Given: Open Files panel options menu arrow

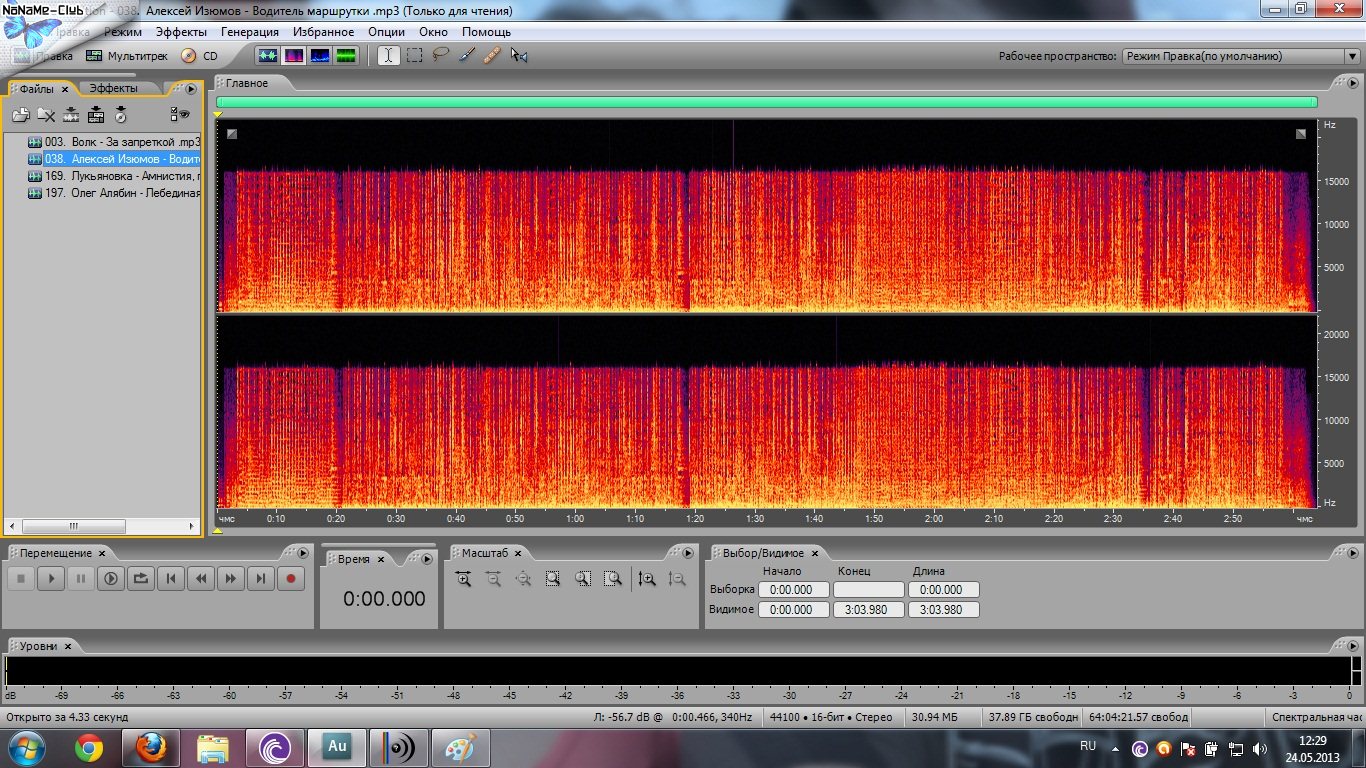Looking at the screenshot, I should 191,89.
